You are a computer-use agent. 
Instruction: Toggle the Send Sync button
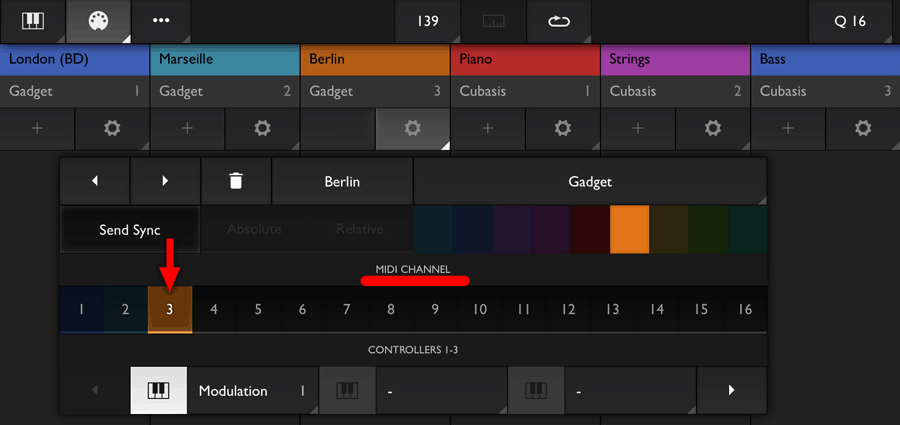[x=130, y=230]
